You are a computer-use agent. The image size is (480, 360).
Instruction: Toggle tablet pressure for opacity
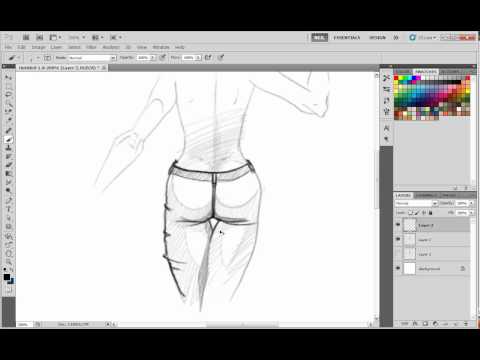point(162,58)
